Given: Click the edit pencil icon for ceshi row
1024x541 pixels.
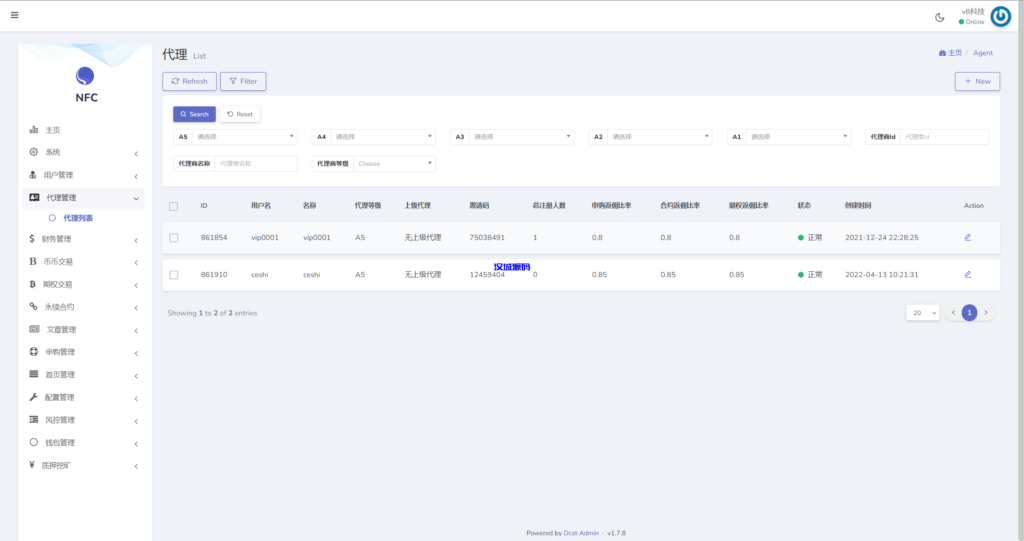Looking at the screenshot, I should click(x=967, y=274).
